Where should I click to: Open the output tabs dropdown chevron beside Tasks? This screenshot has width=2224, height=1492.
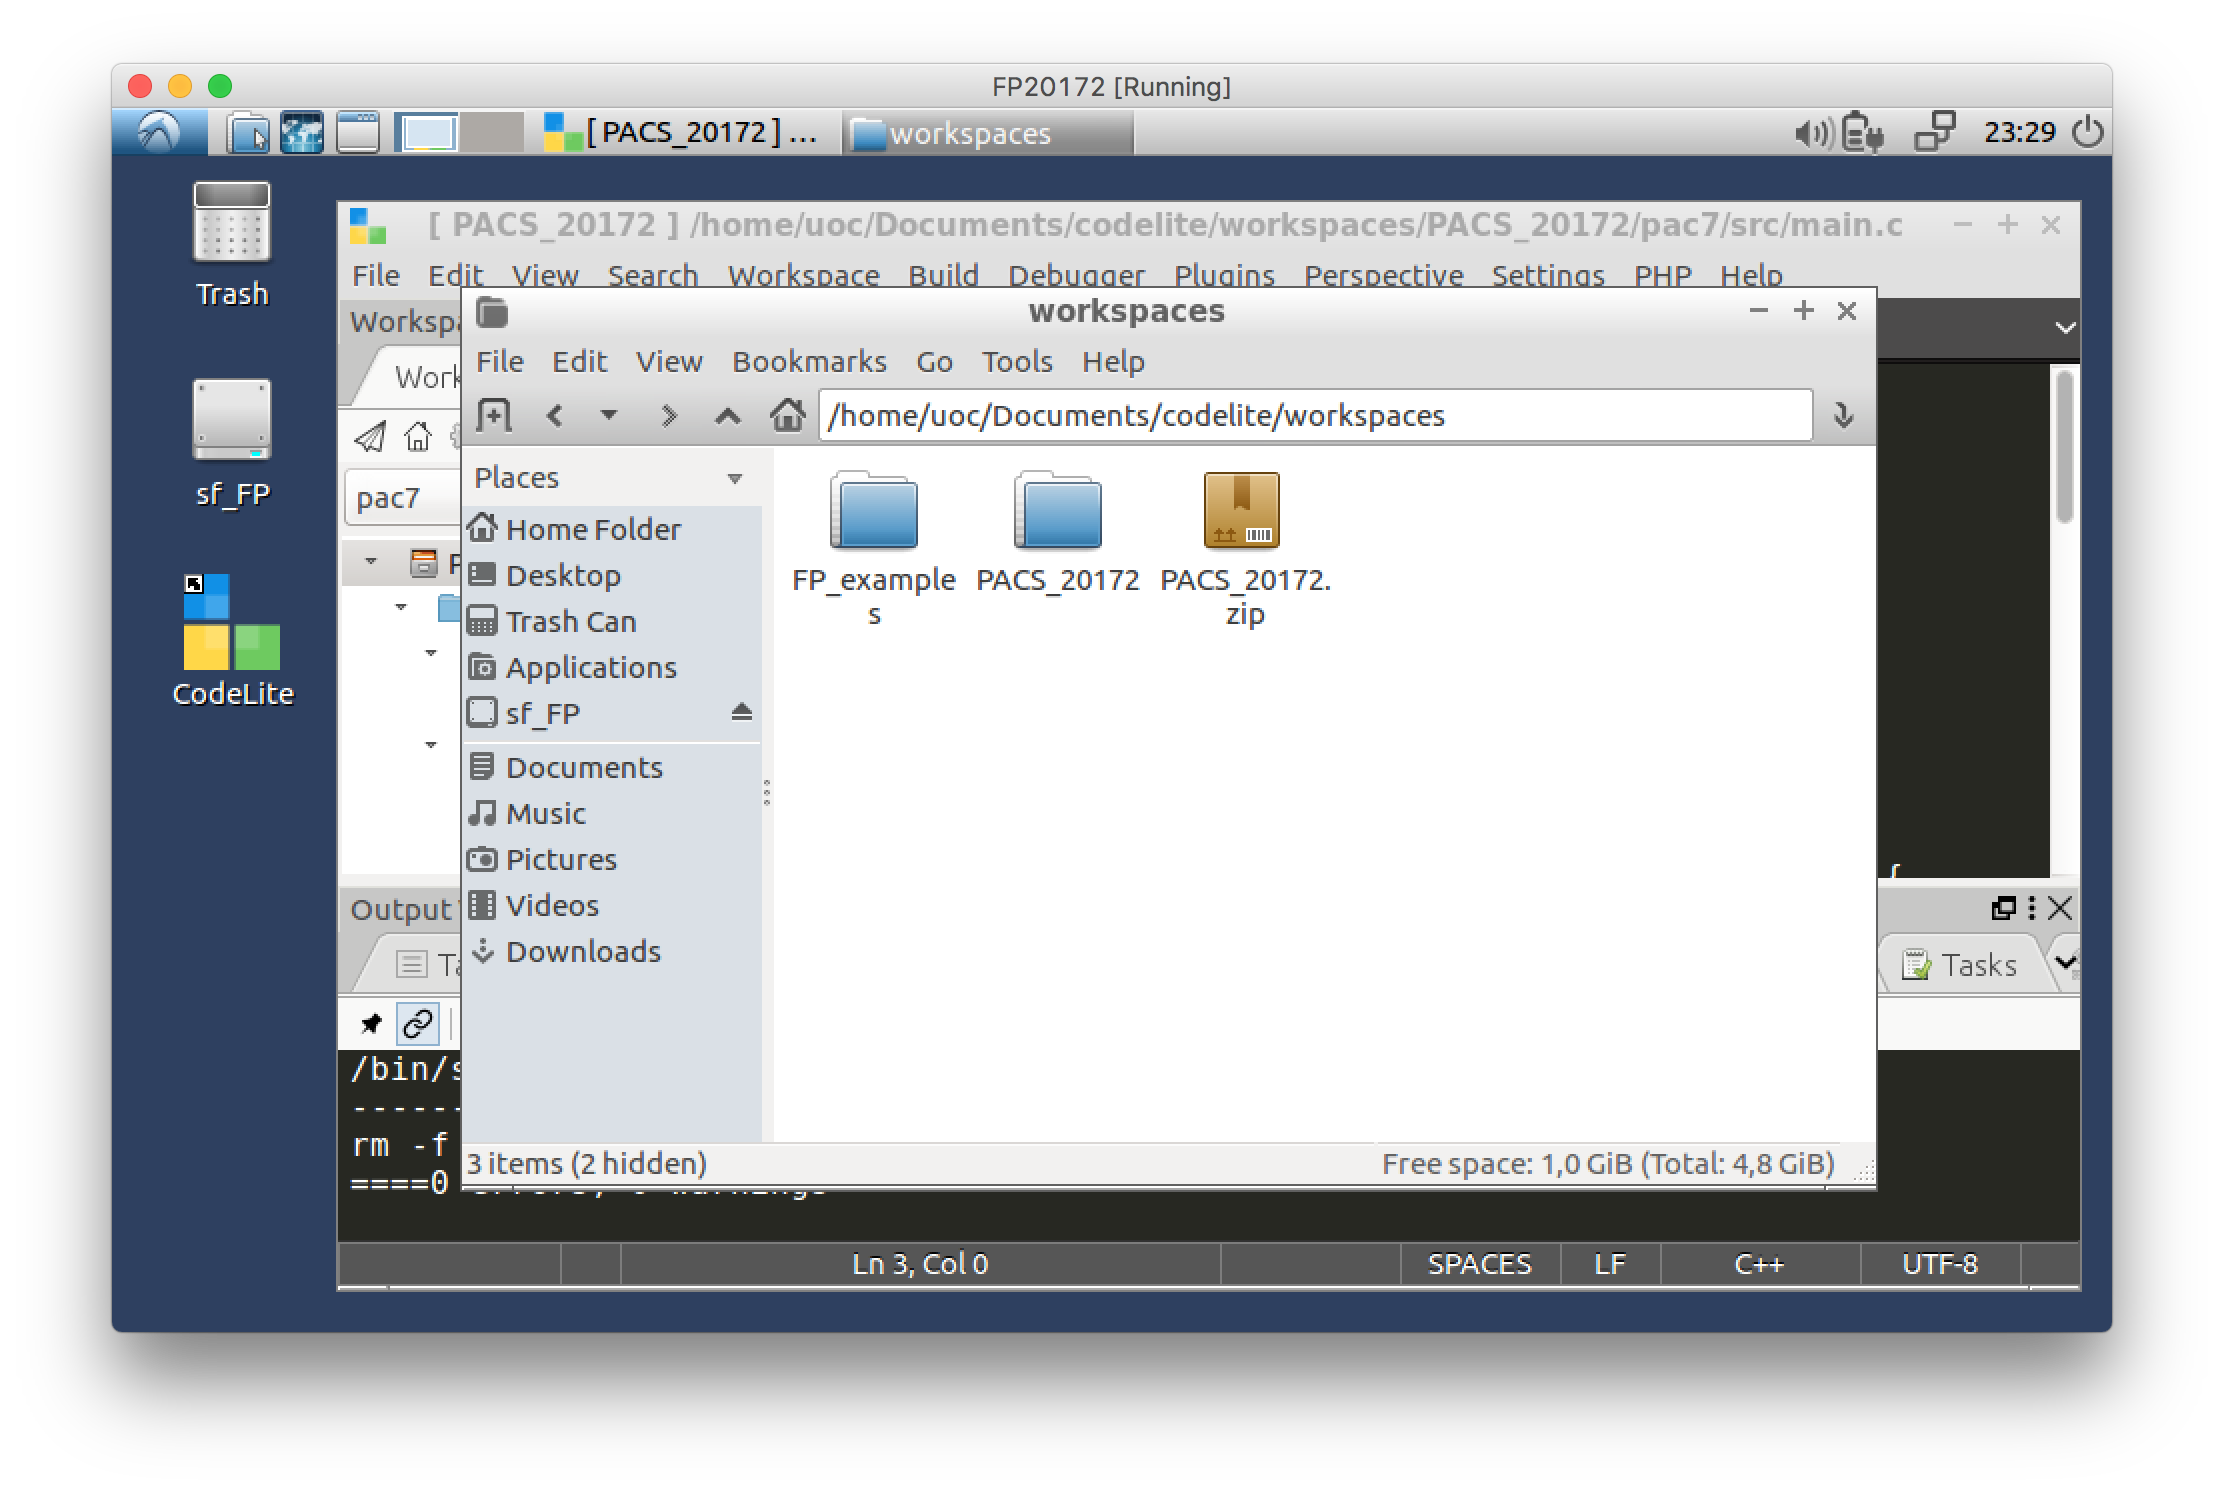click(x=2065, y=962)
